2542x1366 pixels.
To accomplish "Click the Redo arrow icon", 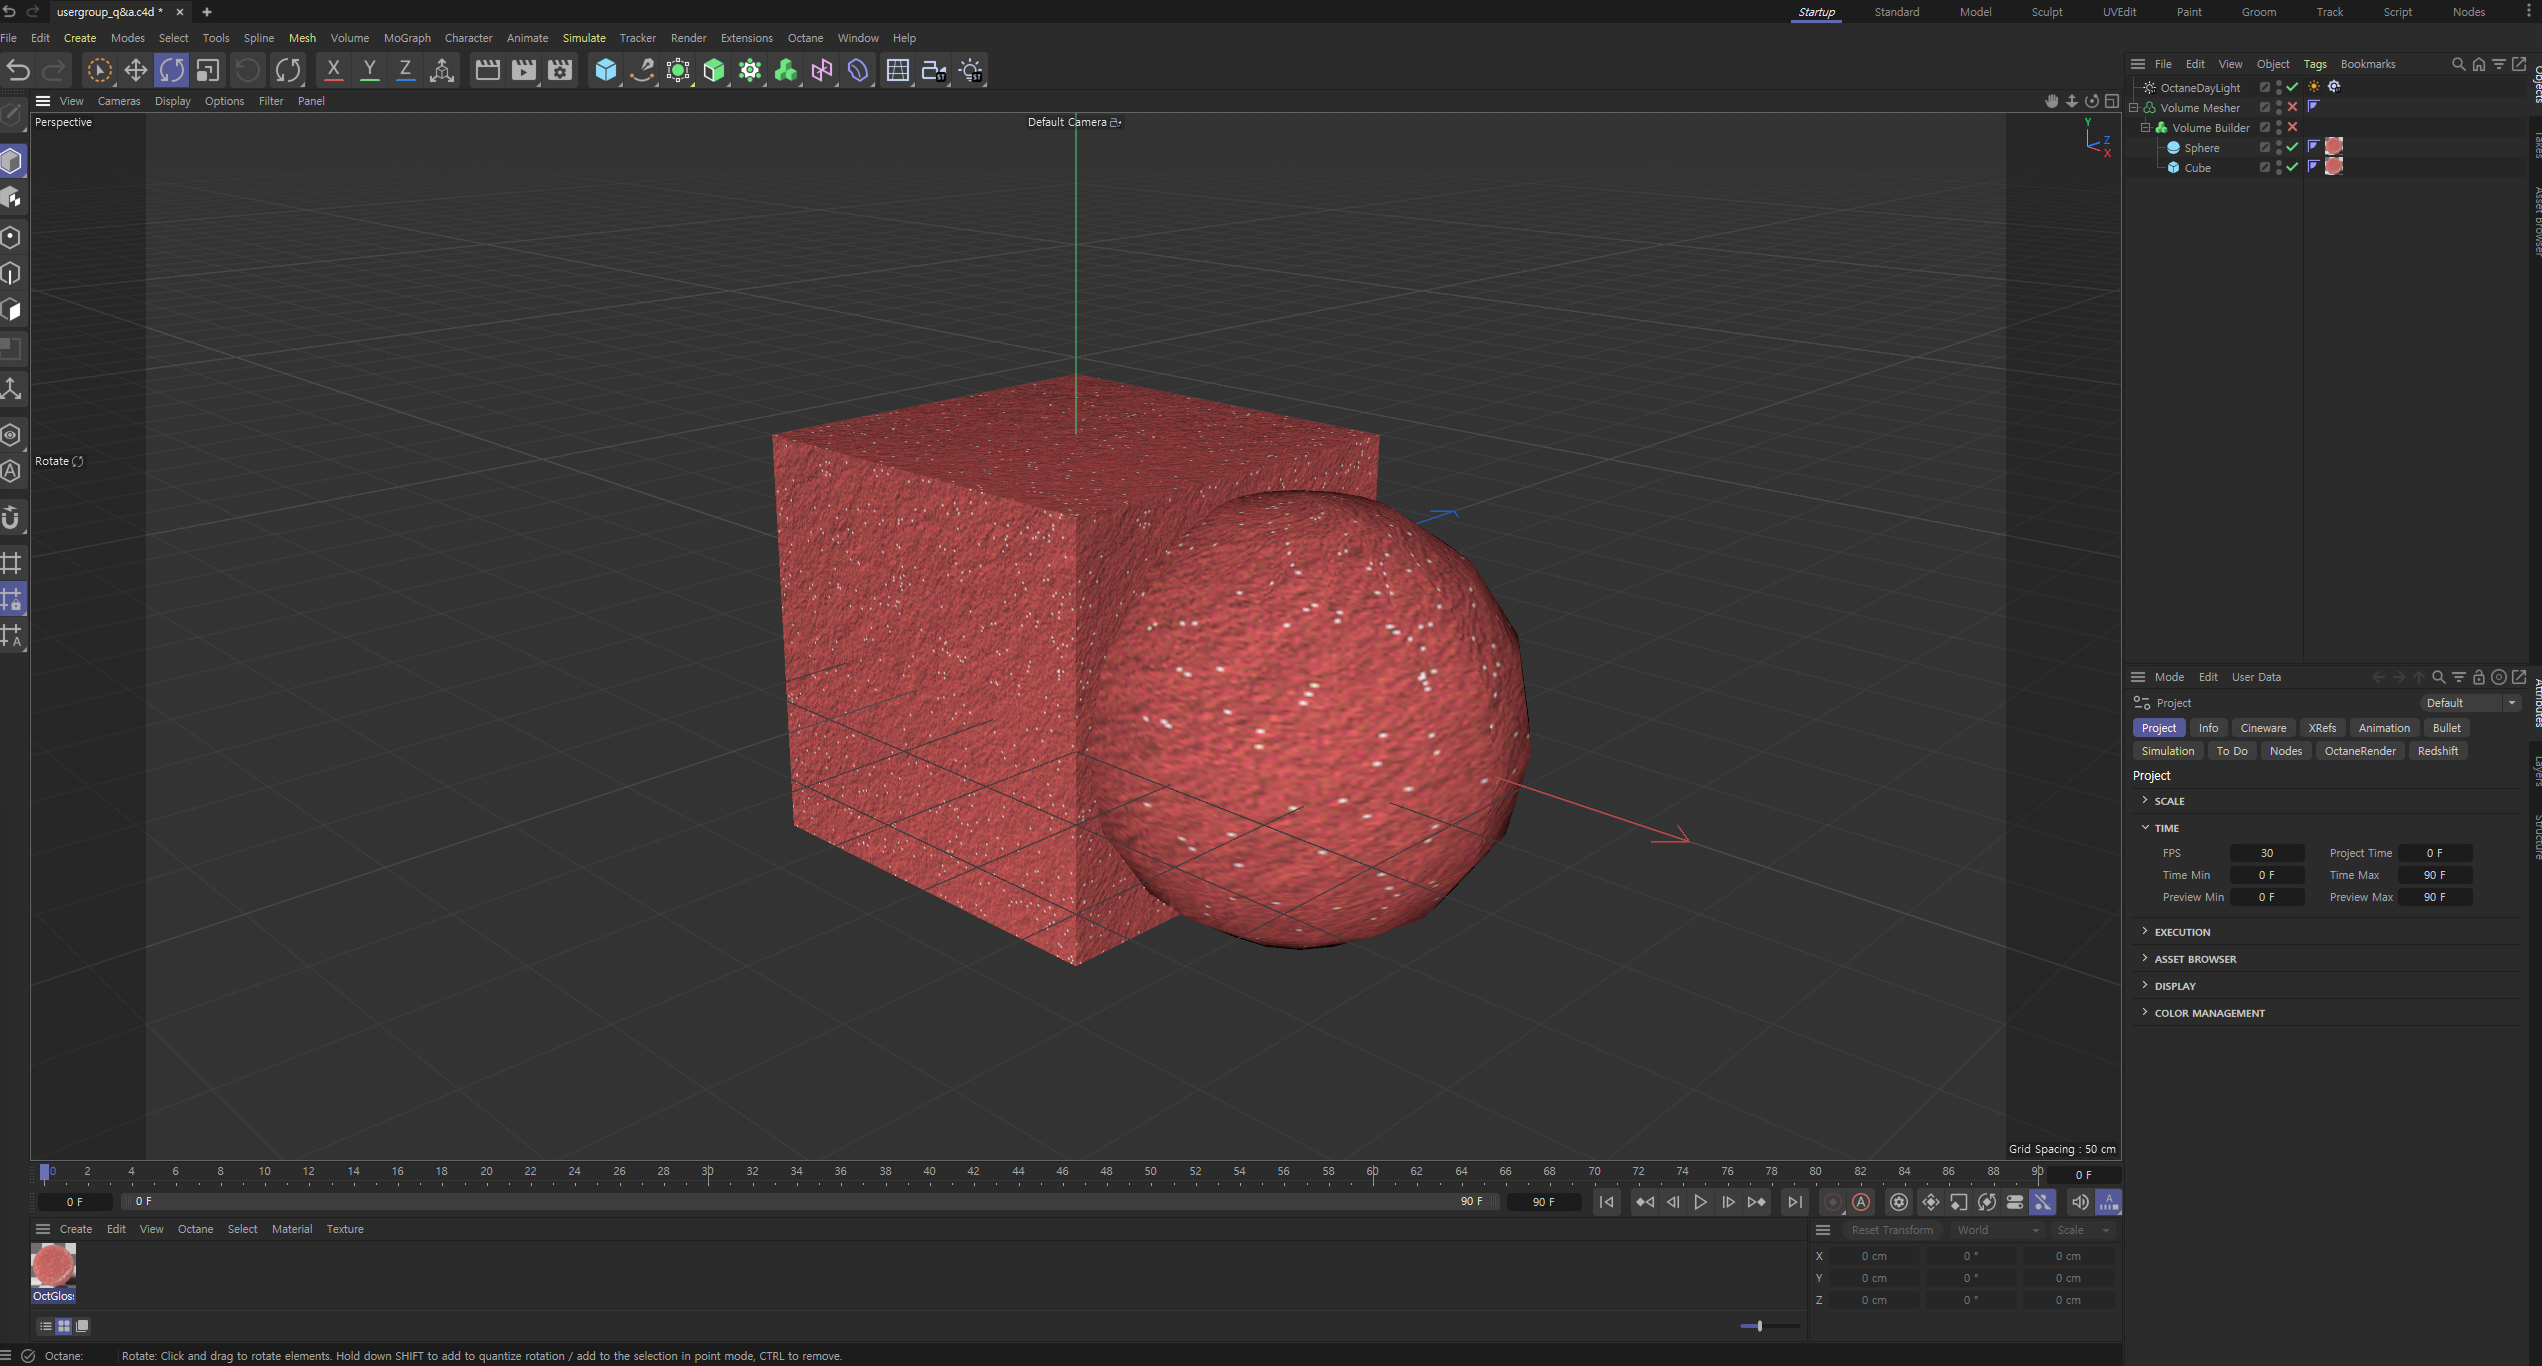I will pos(54,70).
